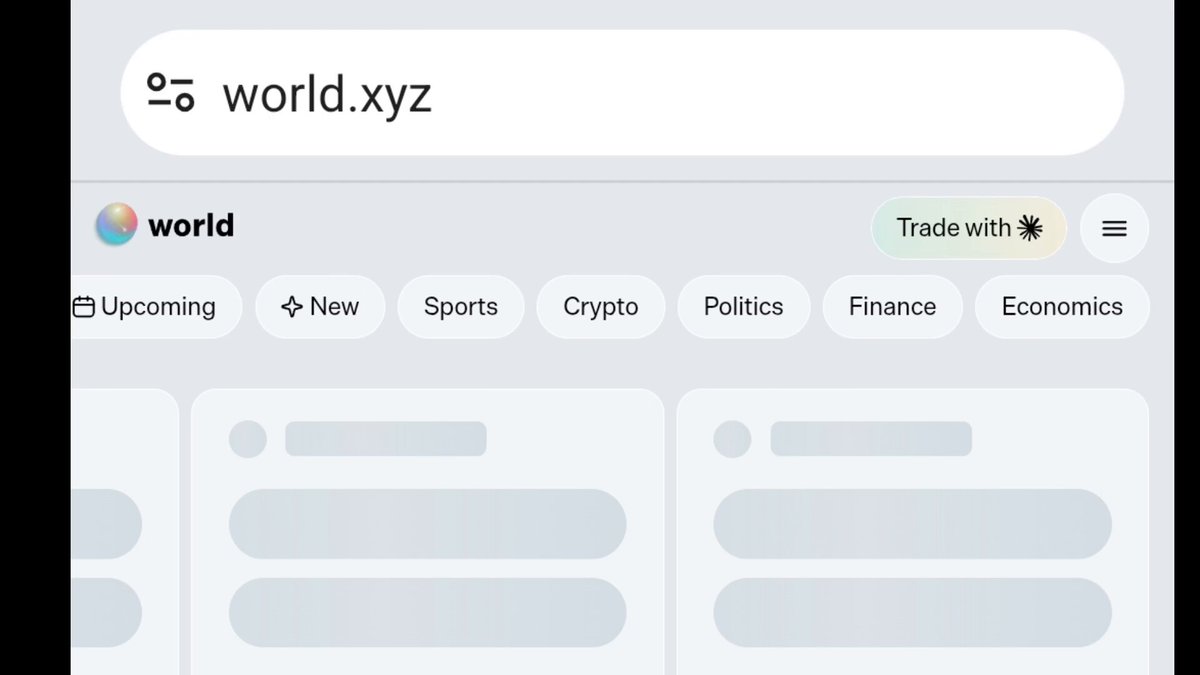Go home via the world wordmark
Screen dimensions: 1200x675
point(191,226)
